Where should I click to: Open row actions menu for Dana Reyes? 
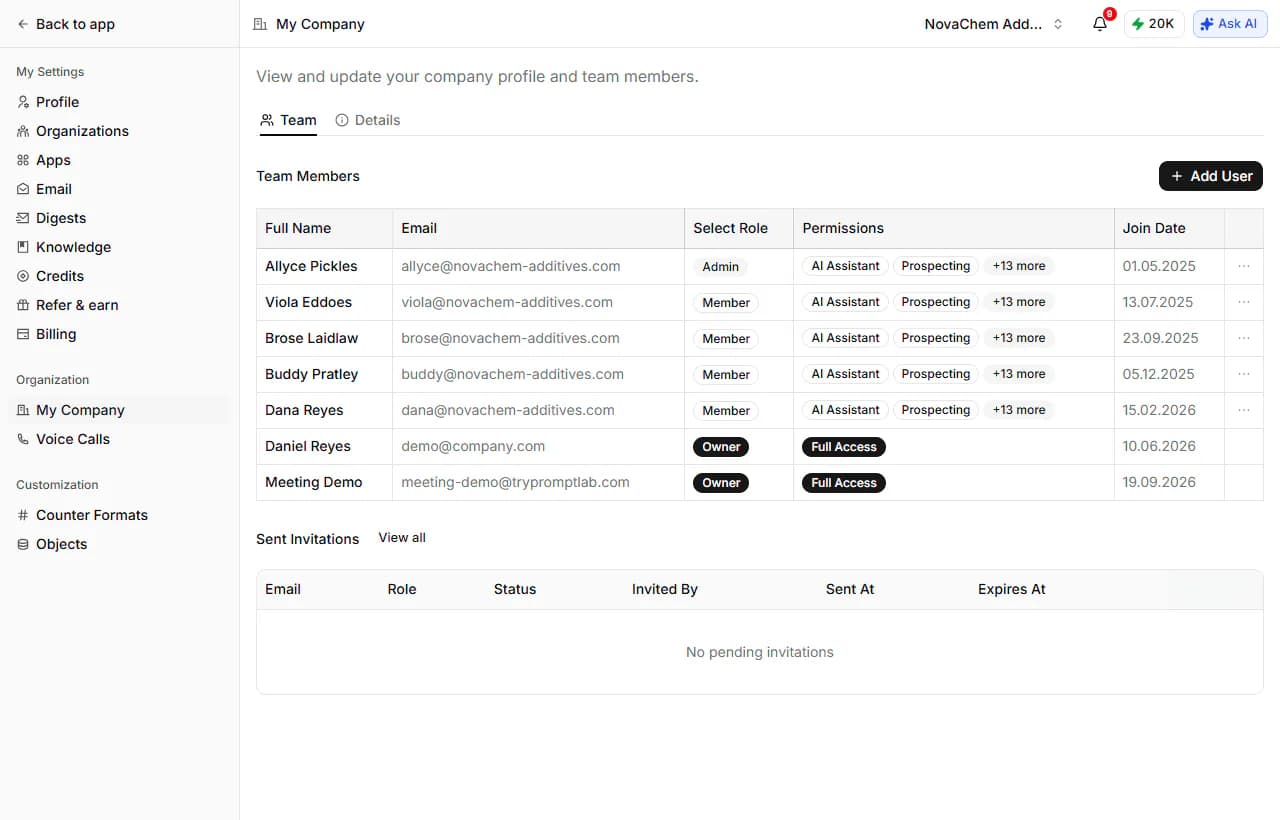(1244, 410)
